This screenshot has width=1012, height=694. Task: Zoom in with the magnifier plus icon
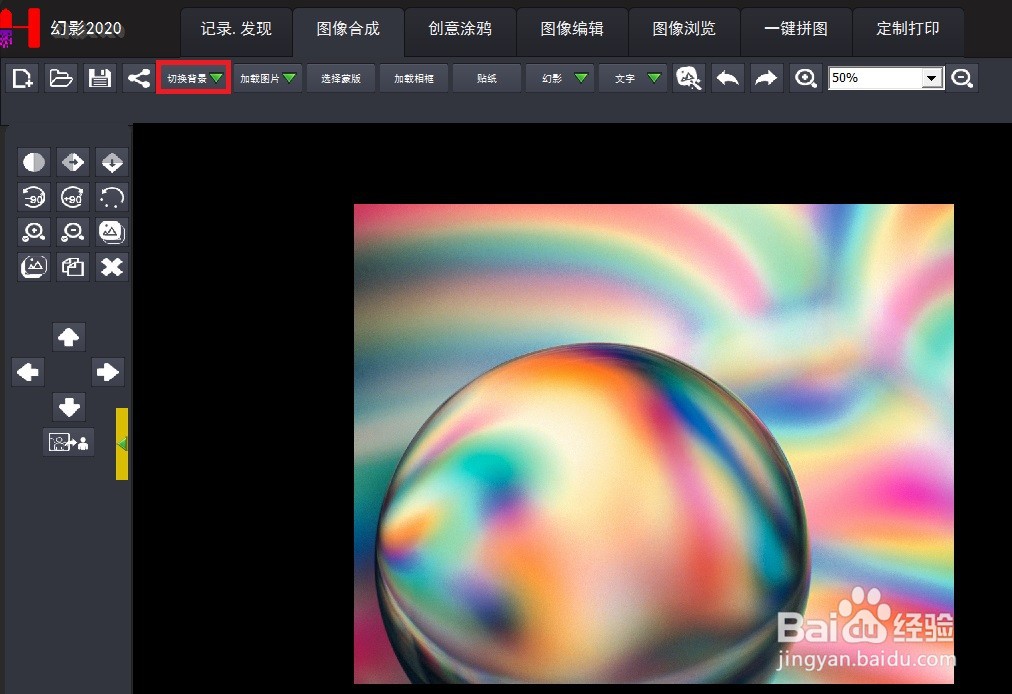point(805,79)
